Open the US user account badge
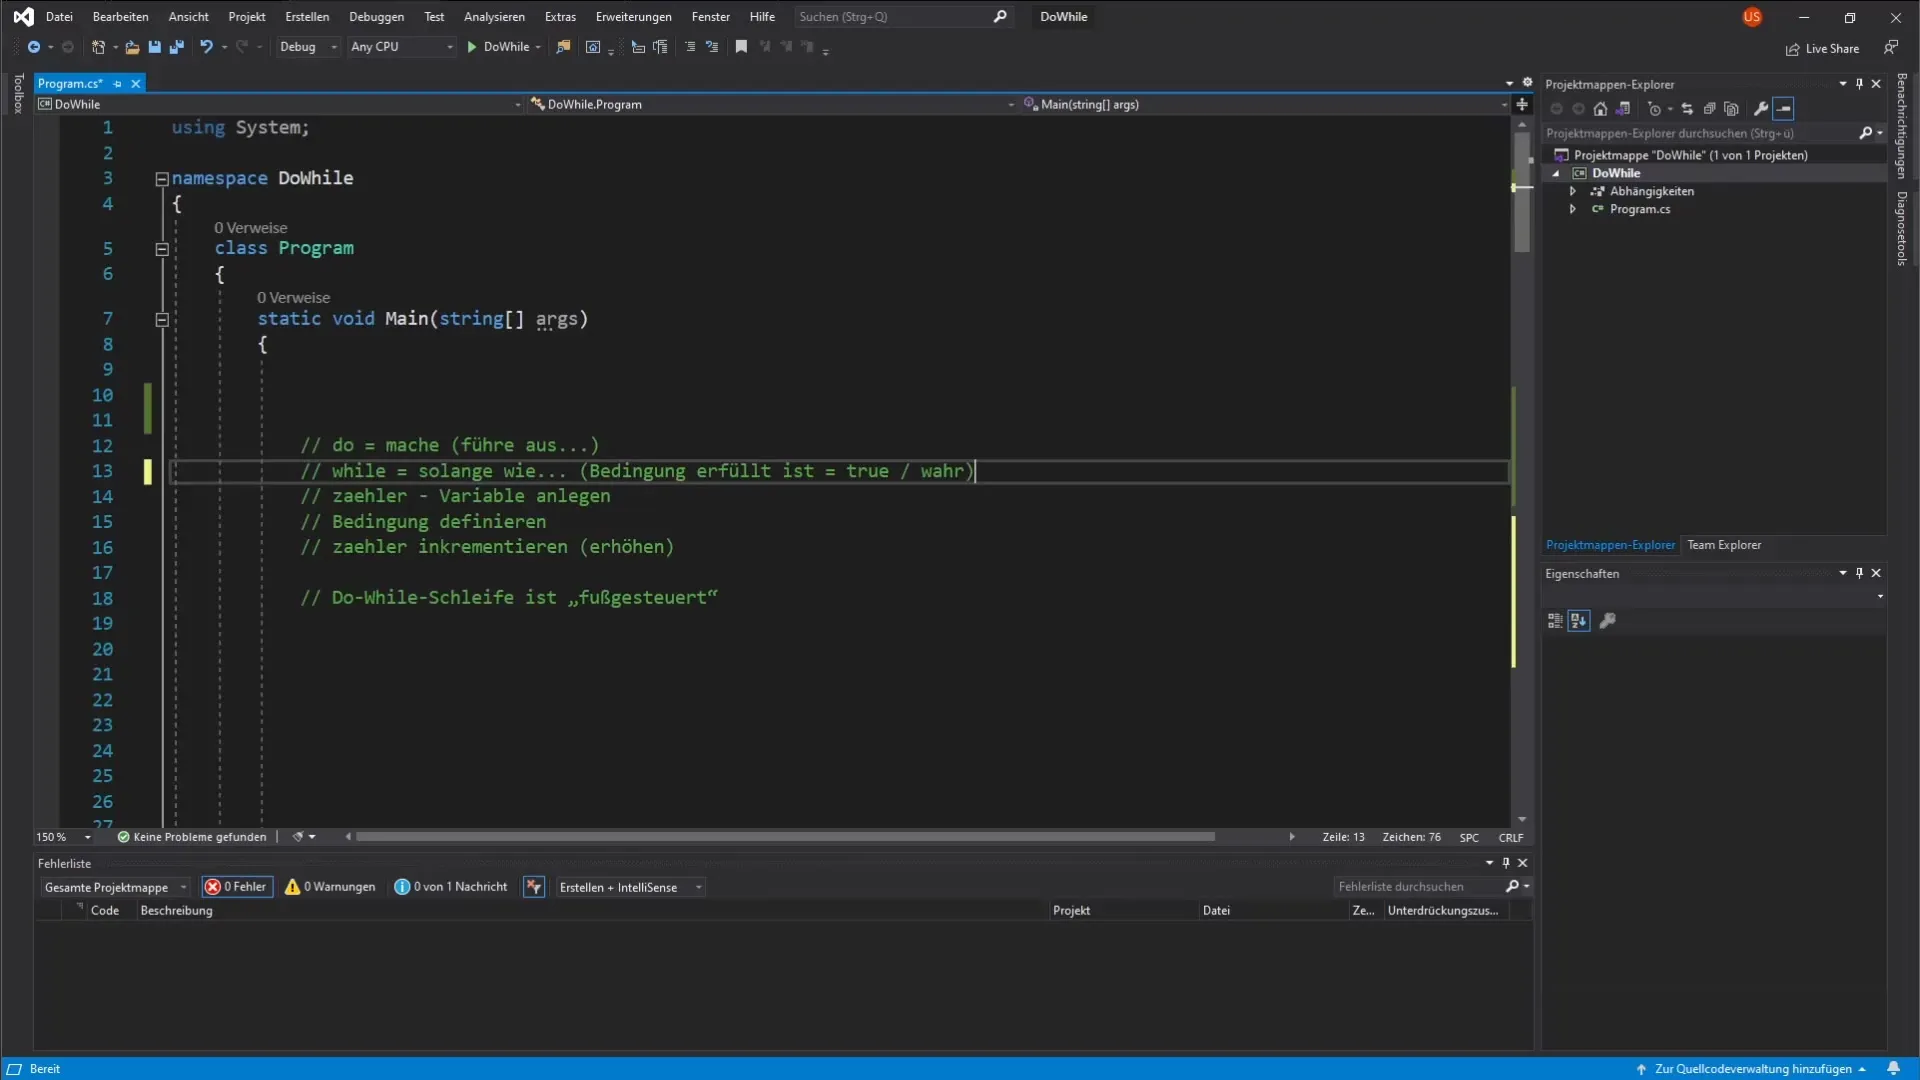The width and height of the screenshot is (1920, 1080). click(1752, 17)
